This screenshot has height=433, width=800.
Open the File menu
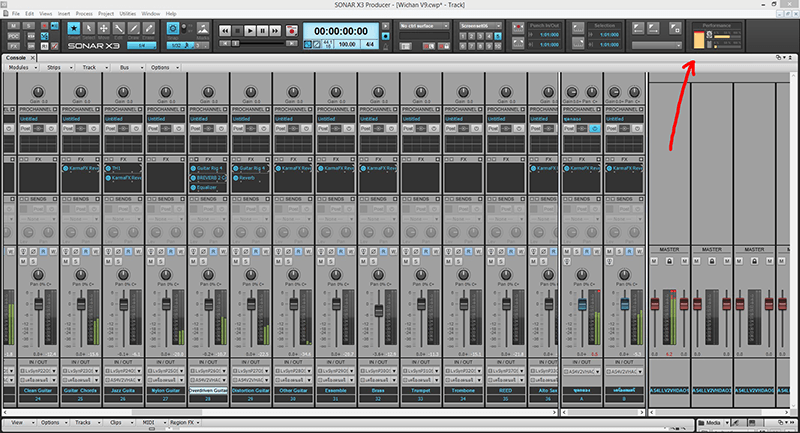tap(16, 13)
